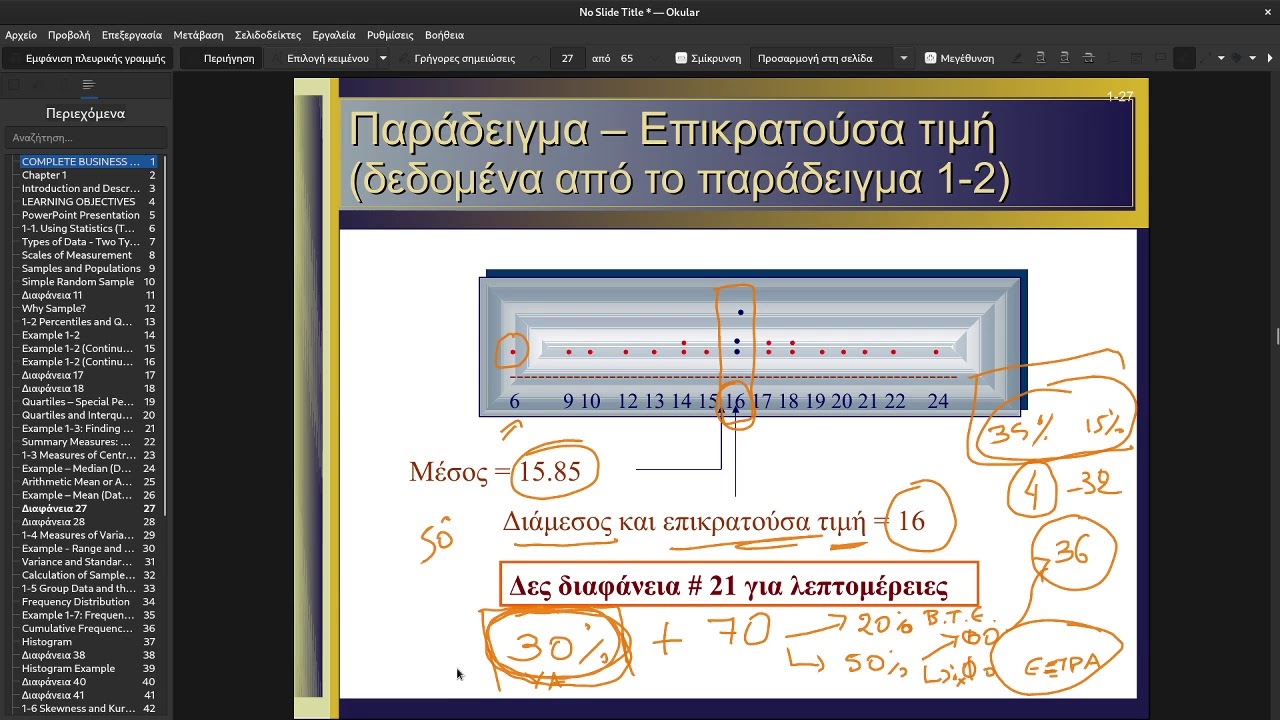Go to Διαφάνεια 40 entry
This screenshot has width=1280, height=720.
pos(89,682)
